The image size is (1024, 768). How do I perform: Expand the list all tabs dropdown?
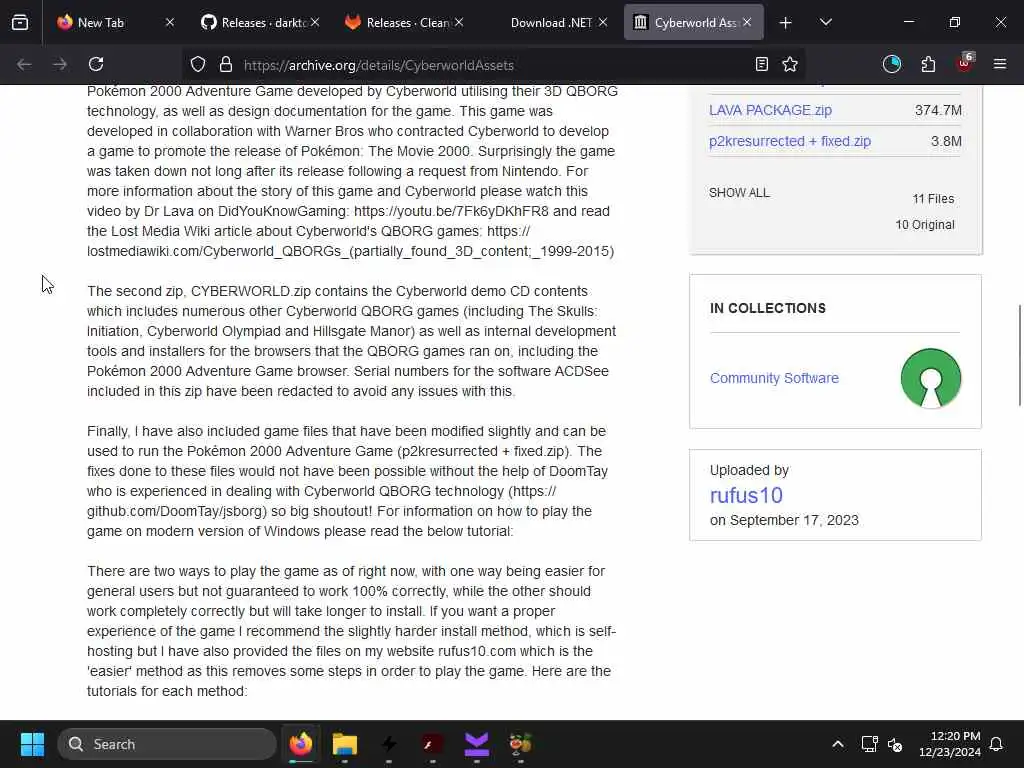point(825,23)
